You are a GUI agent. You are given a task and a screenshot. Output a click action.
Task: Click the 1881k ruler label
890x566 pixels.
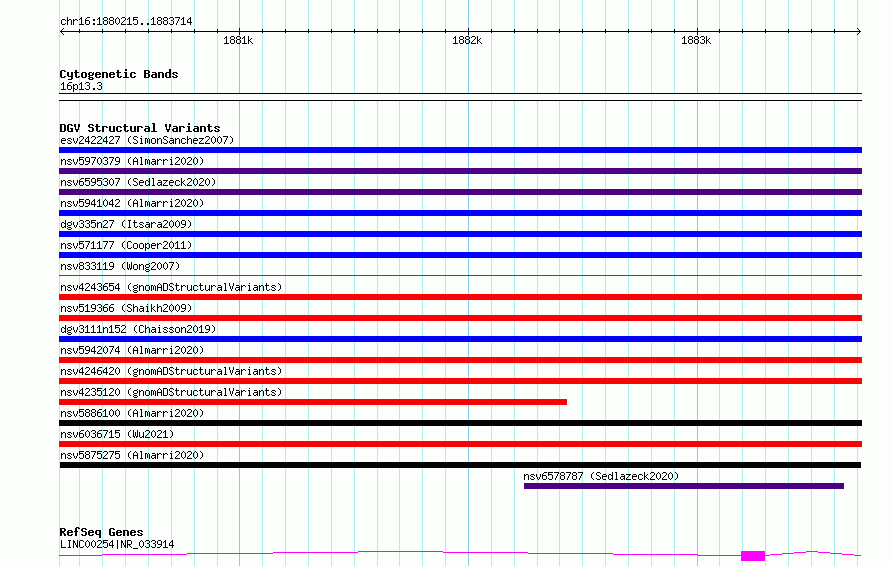tap(238, 40)
